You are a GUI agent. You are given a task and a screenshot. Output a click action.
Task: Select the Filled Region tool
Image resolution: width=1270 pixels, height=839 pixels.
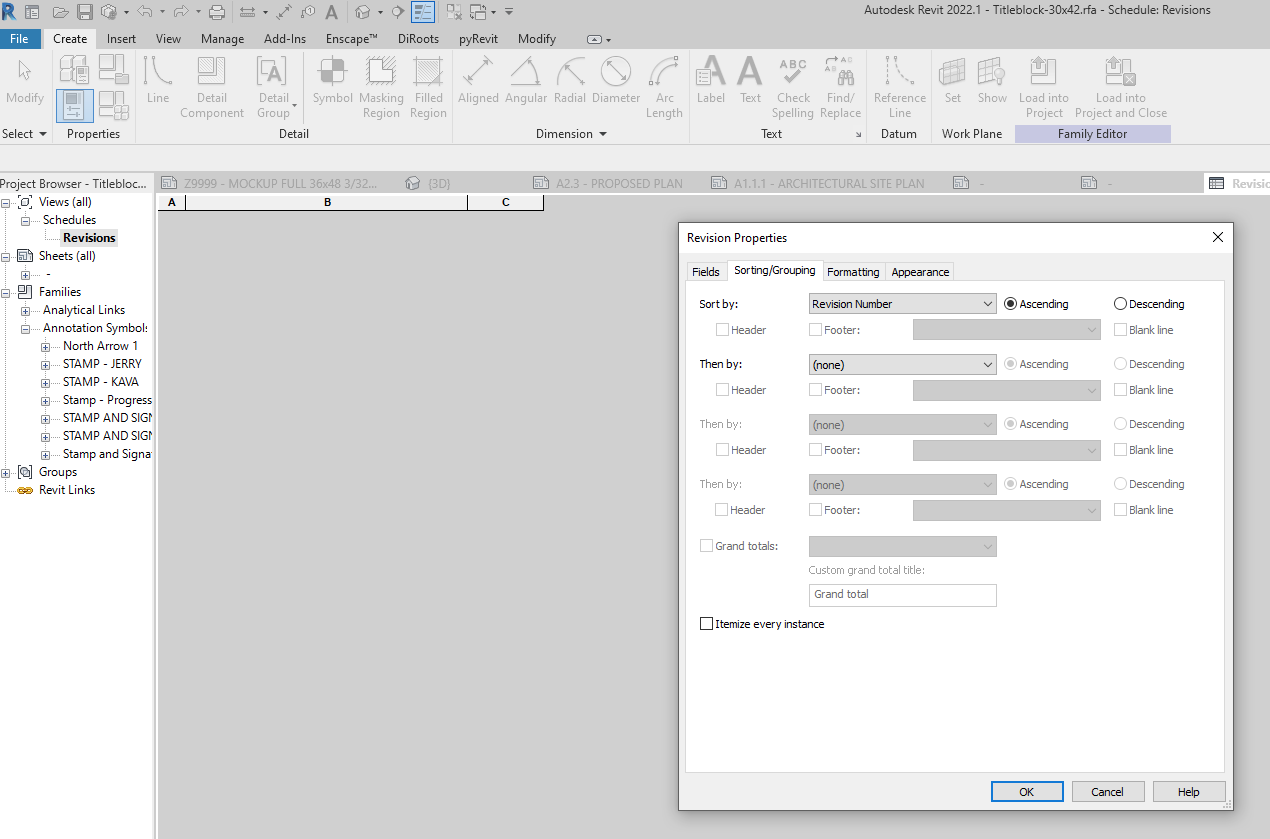pos(428,88)
